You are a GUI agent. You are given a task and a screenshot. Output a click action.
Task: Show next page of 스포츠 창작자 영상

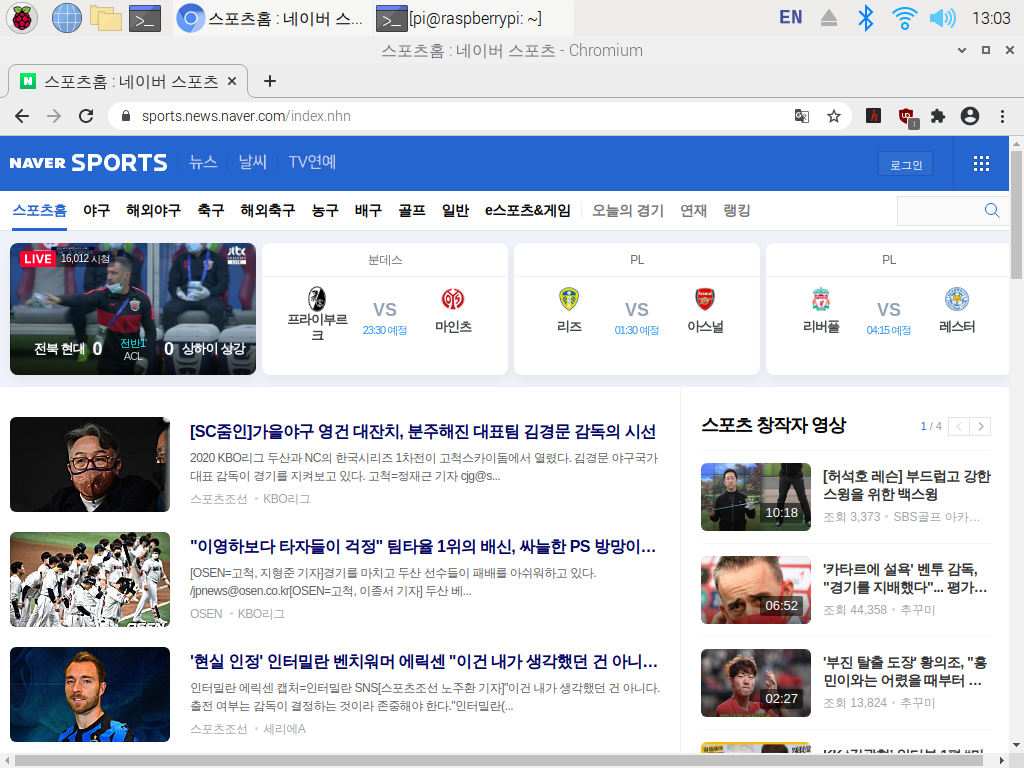[980, 426]
